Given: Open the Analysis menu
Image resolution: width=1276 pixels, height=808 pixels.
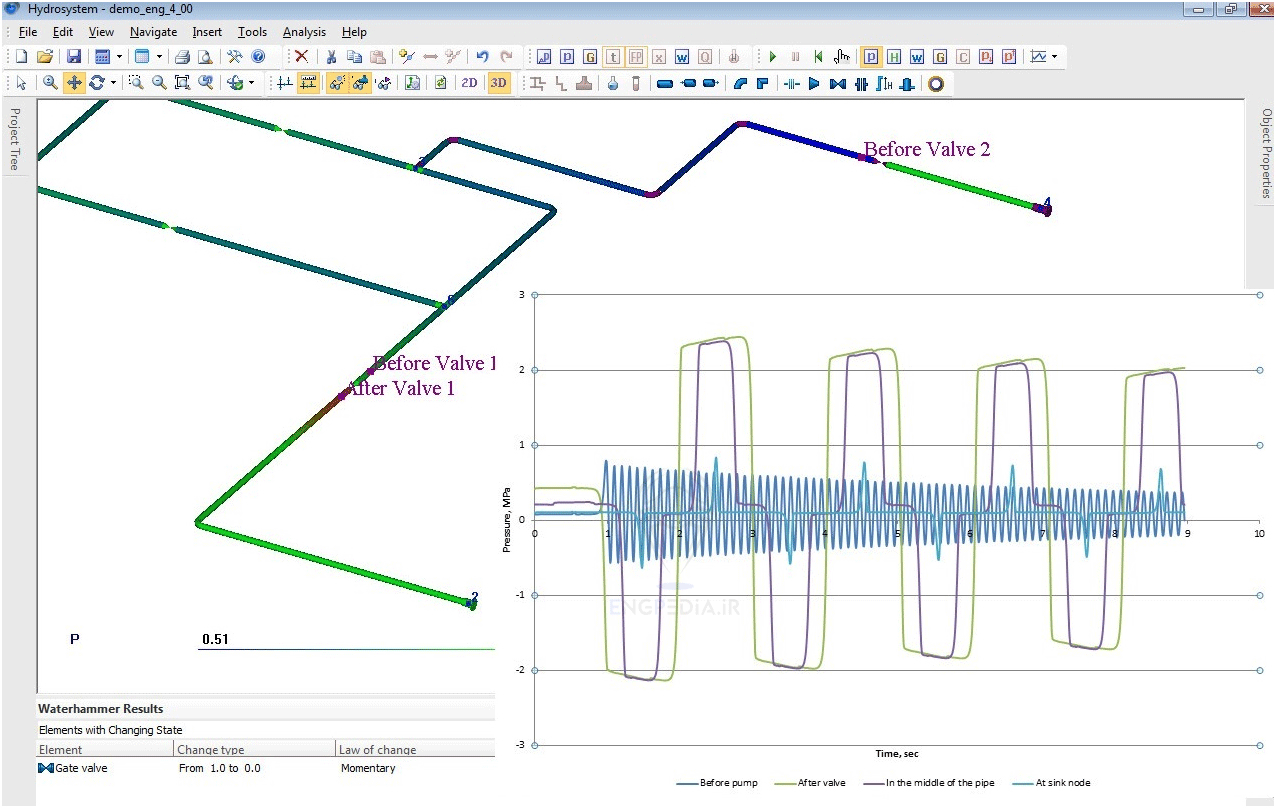Looking at the screenshot, I should [x=304, y=31].
